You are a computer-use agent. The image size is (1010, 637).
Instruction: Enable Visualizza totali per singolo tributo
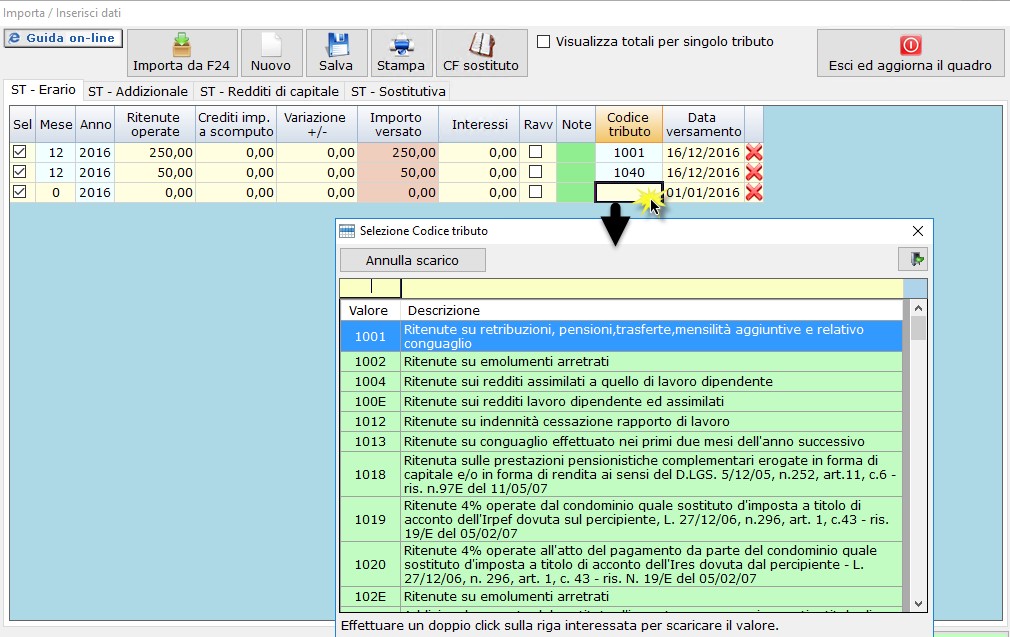coord(544,42)
